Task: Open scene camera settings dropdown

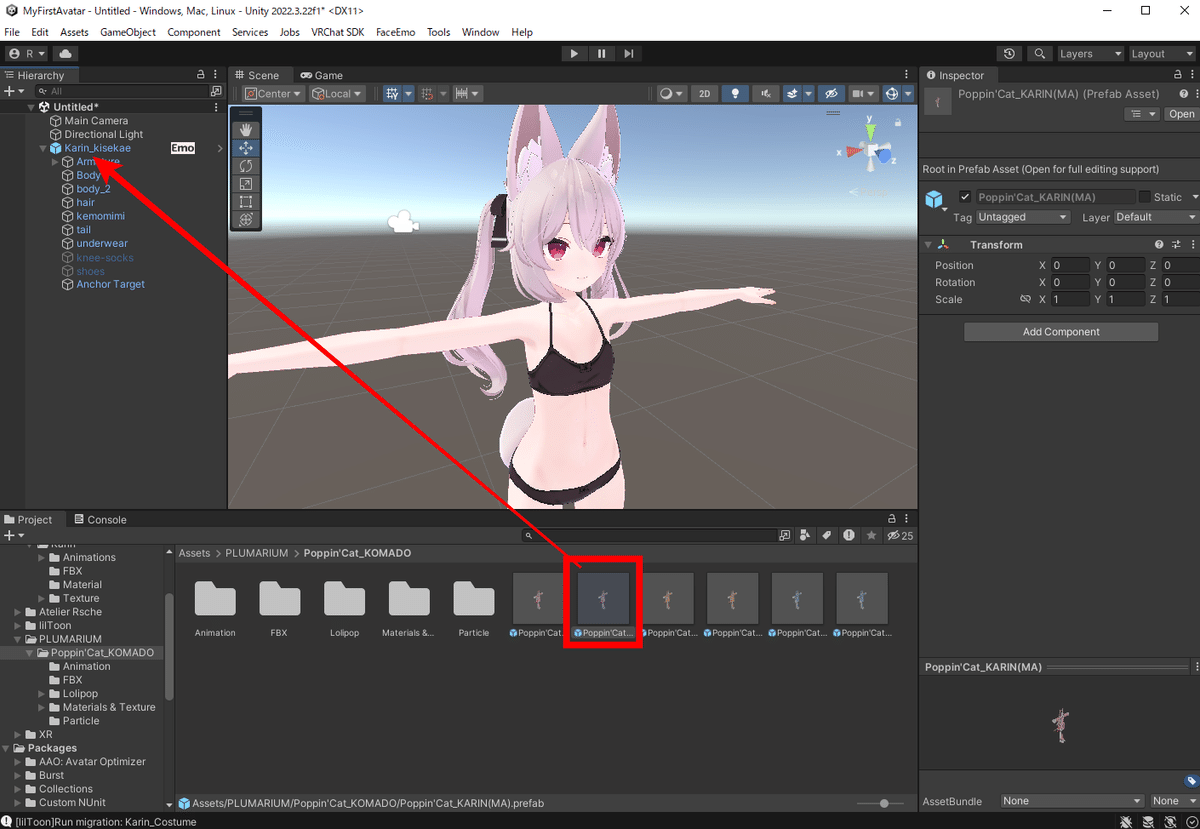Action: pos(862,93)
